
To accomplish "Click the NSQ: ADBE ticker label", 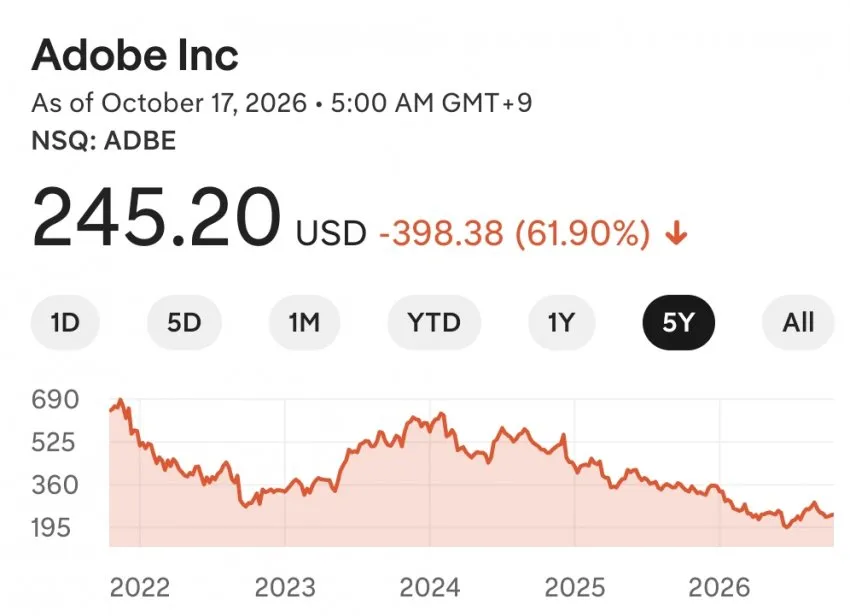I will (x=104, y=140).
